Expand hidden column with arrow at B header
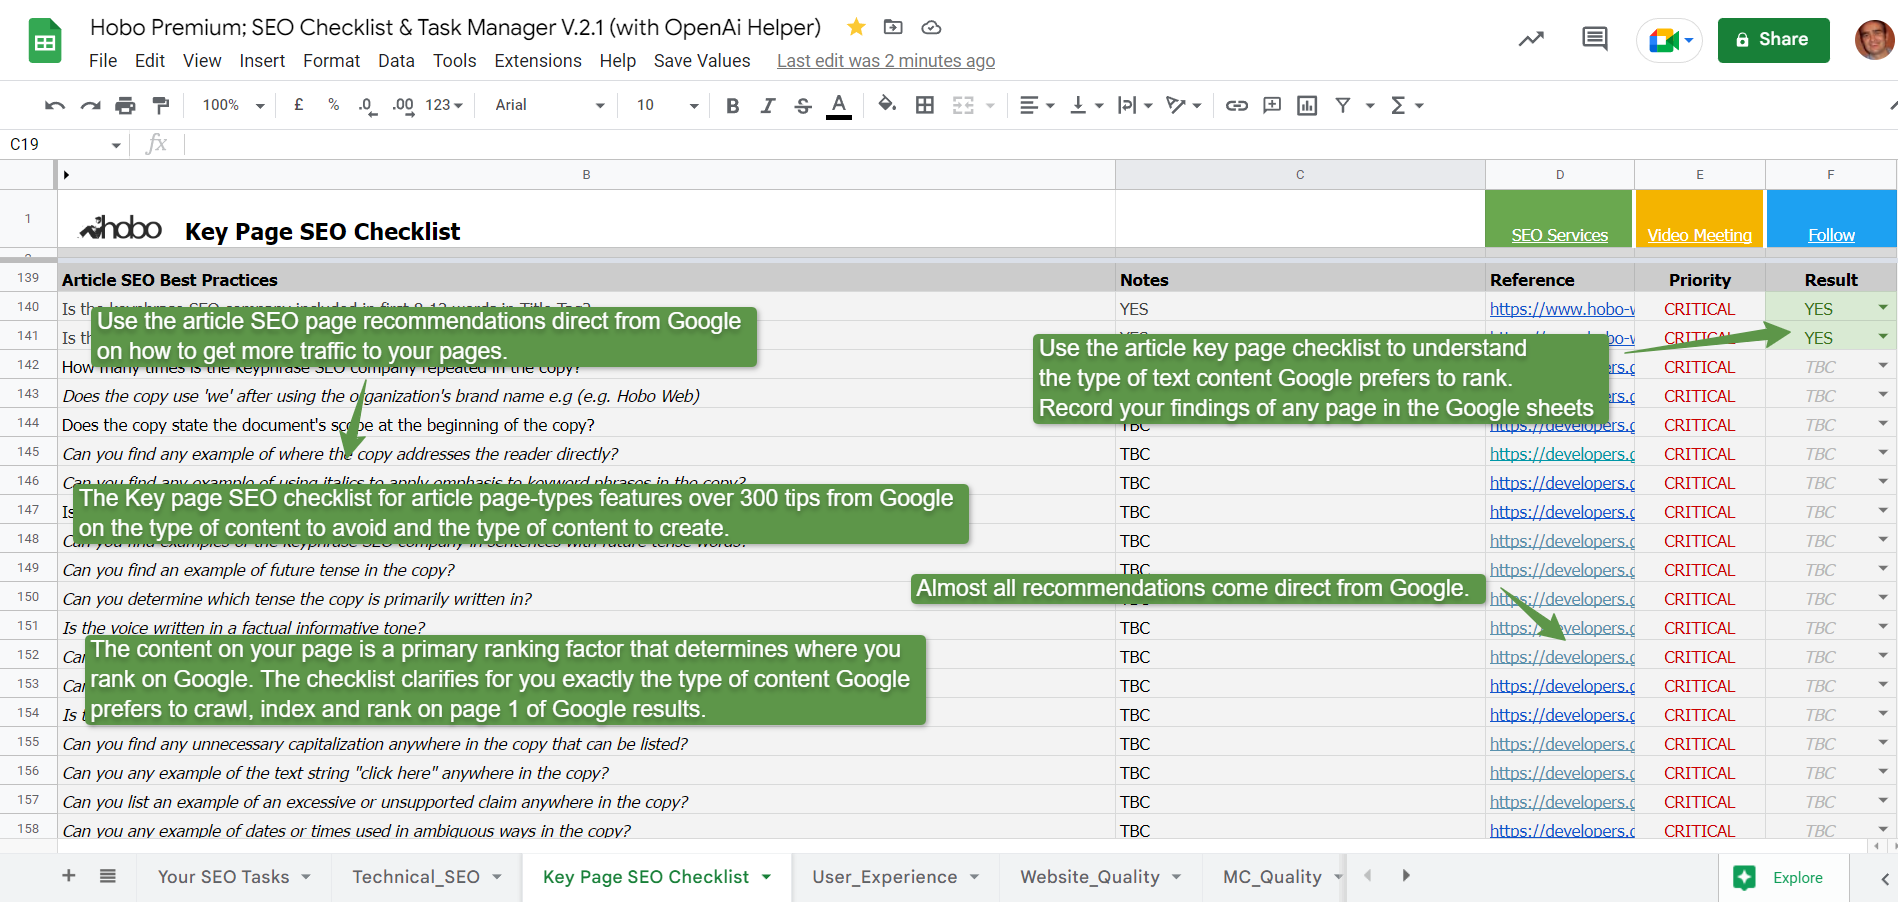Screen dimensions: 1898x902 (x=66, y=175)
